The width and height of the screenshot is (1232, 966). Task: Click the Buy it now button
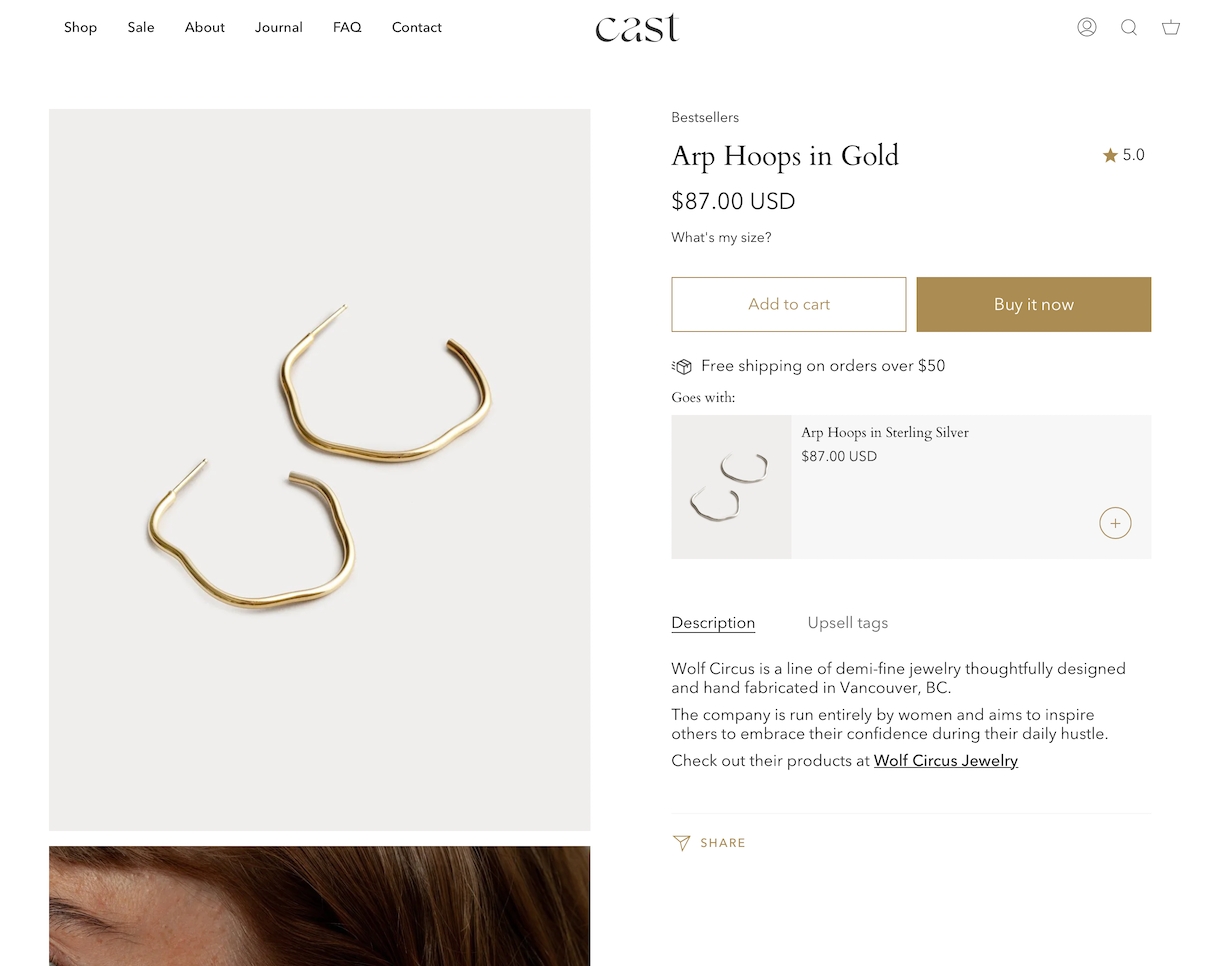tap(1033, 304)
